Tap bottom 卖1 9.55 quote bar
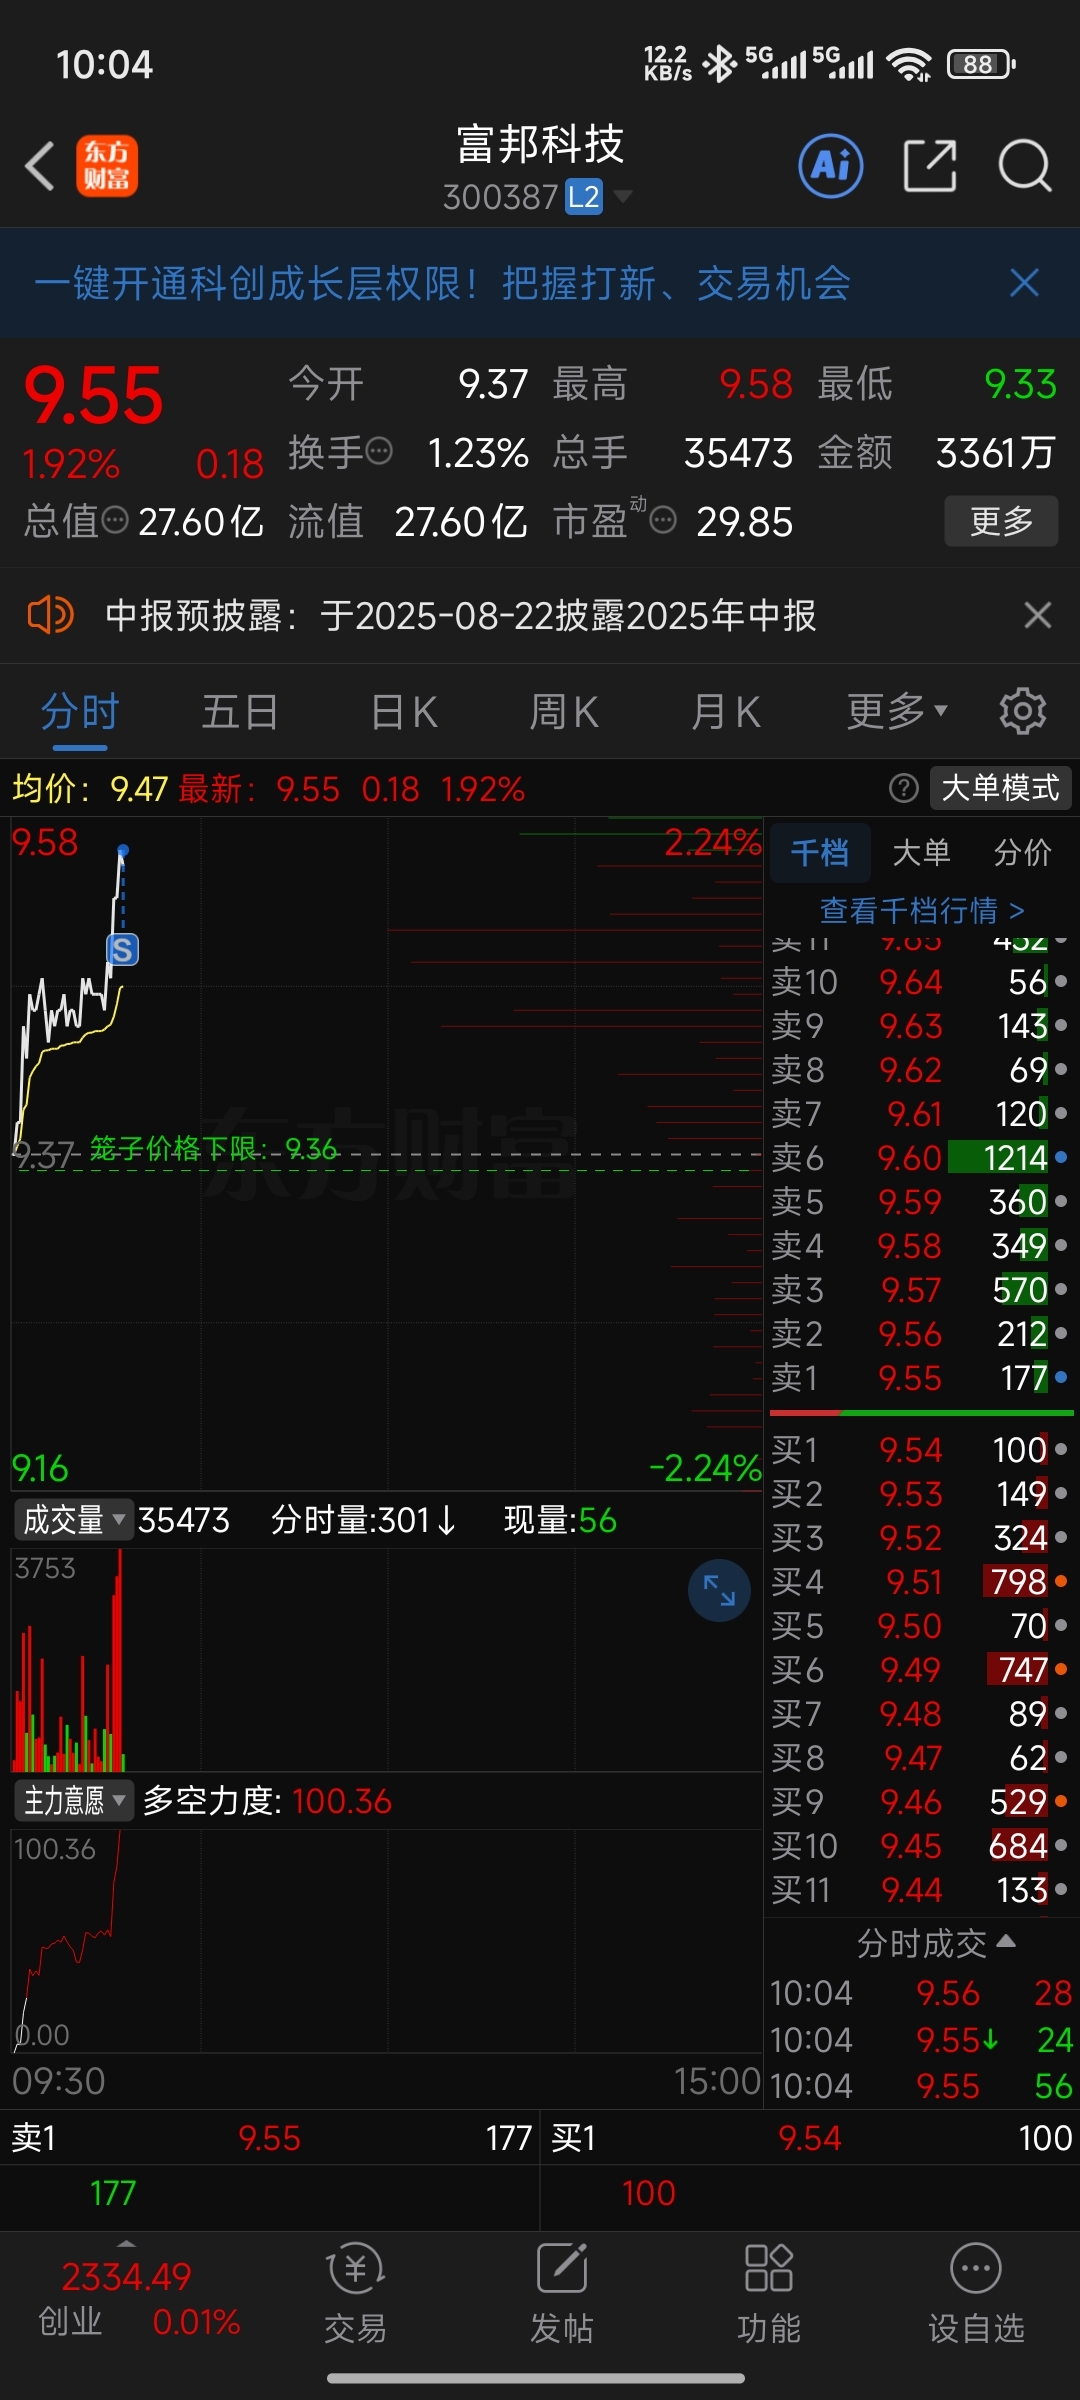Screen dimensions: 1080x2400 point(270,2138)
